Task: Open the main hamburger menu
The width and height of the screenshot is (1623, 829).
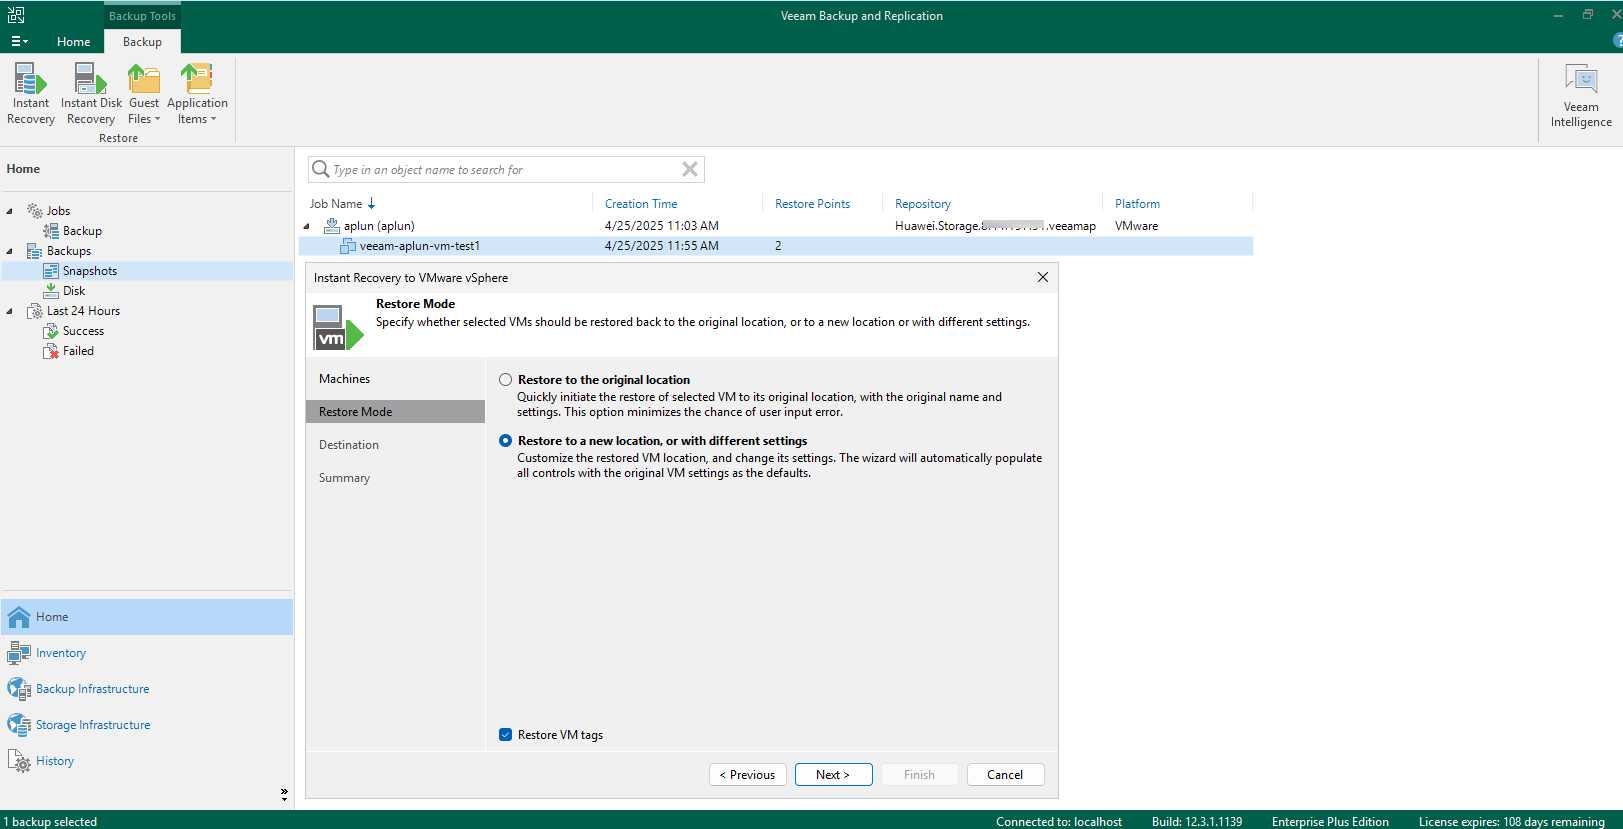Action: (x=19, y=42)
